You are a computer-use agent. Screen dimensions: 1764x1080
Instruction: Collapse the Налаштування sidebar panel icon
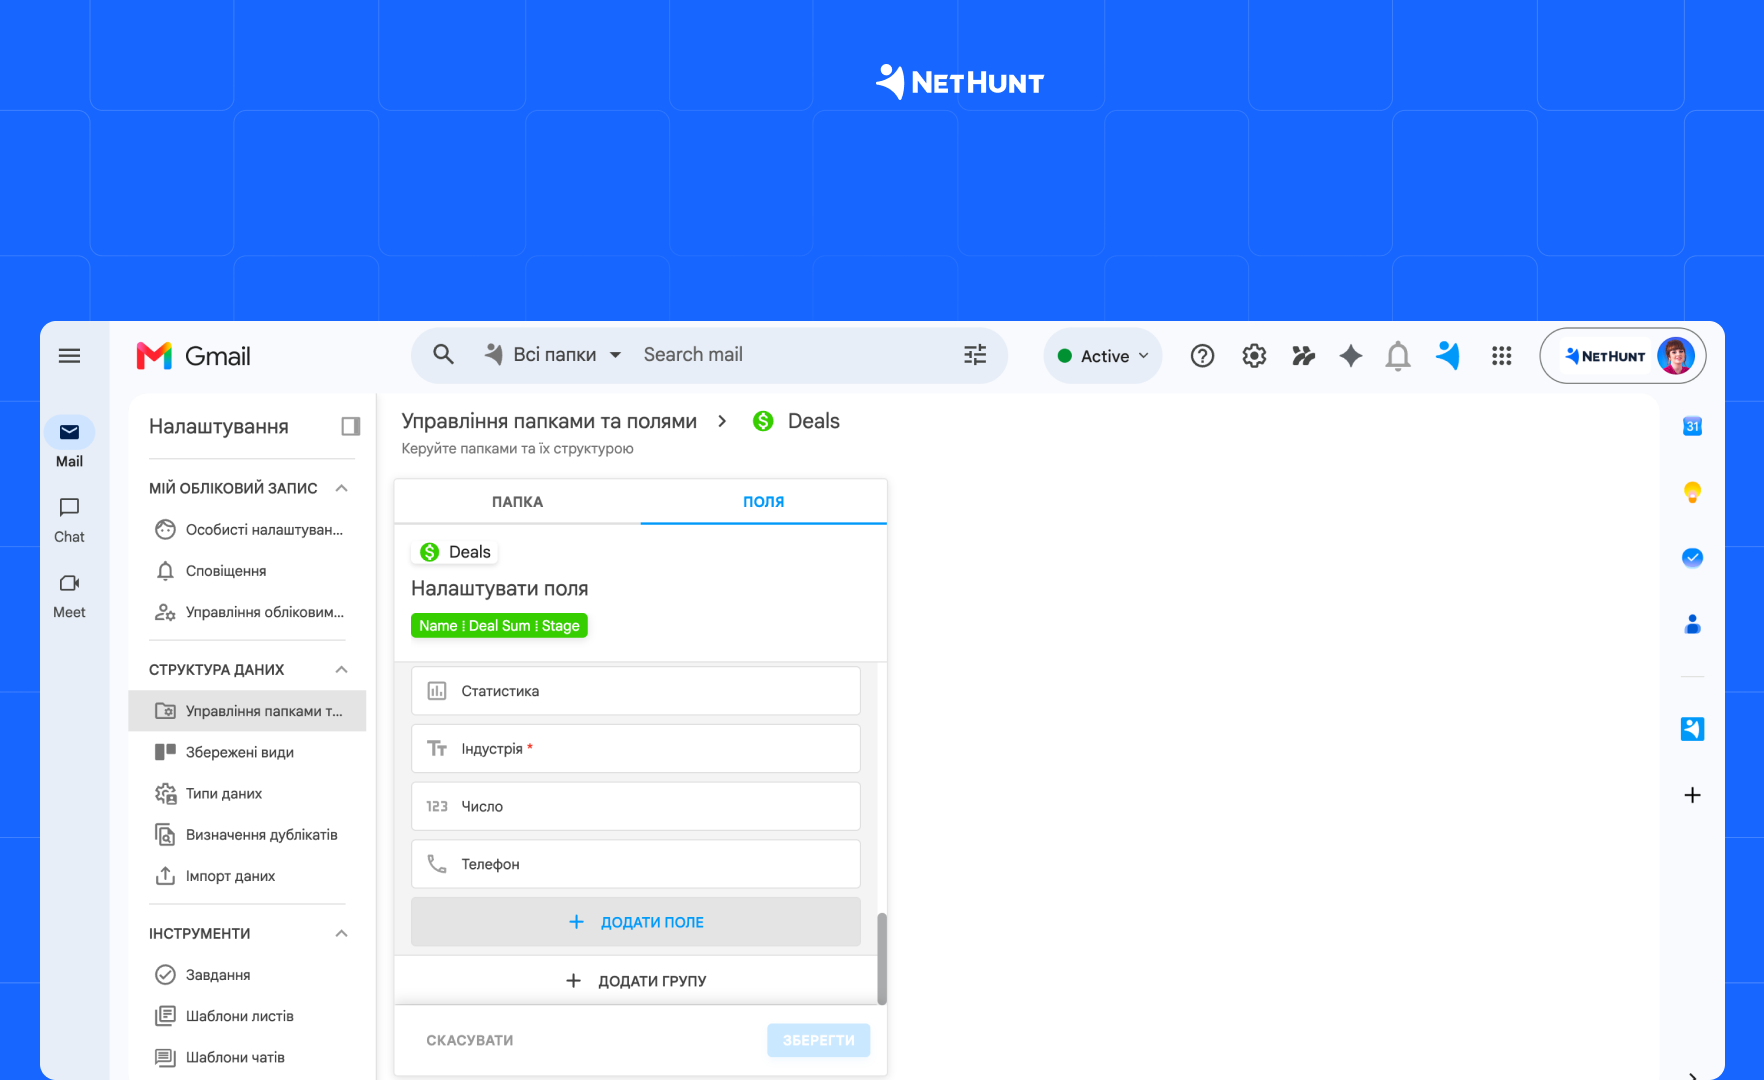[350, 427]
